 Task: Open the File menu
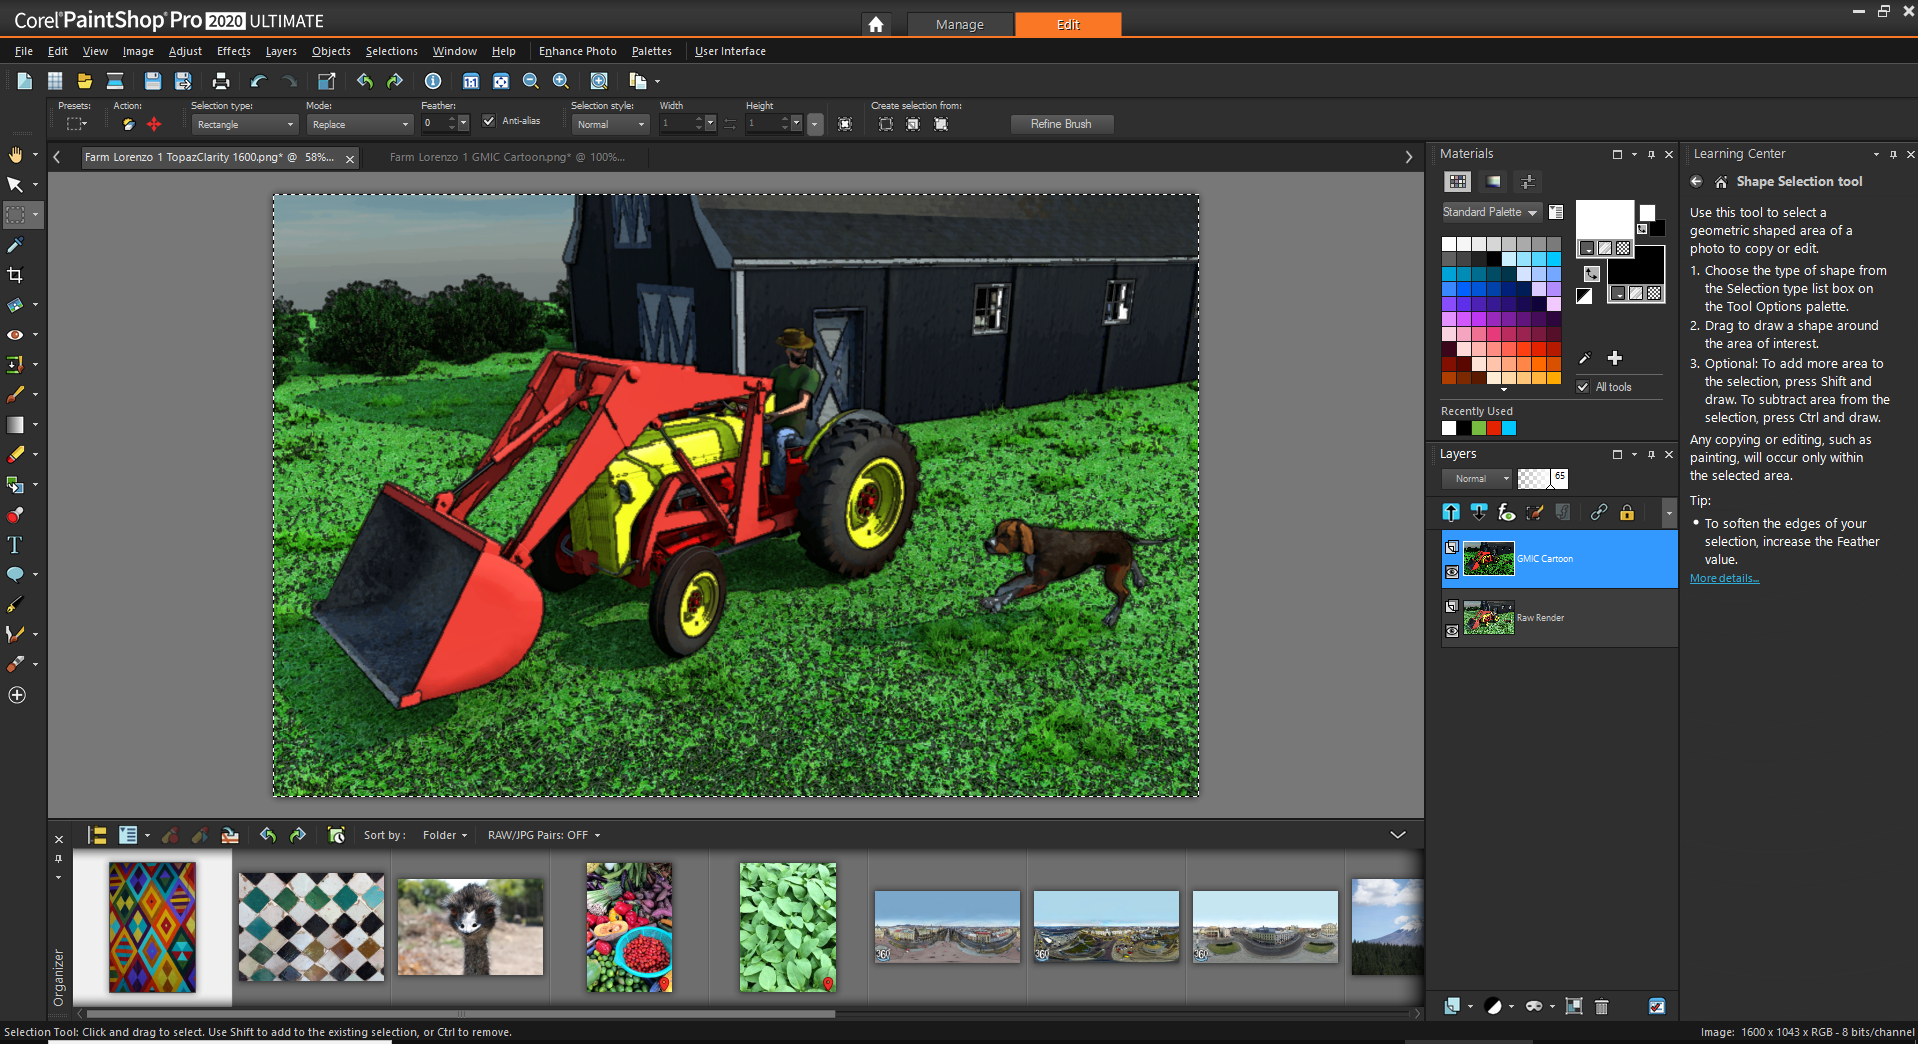24,51
